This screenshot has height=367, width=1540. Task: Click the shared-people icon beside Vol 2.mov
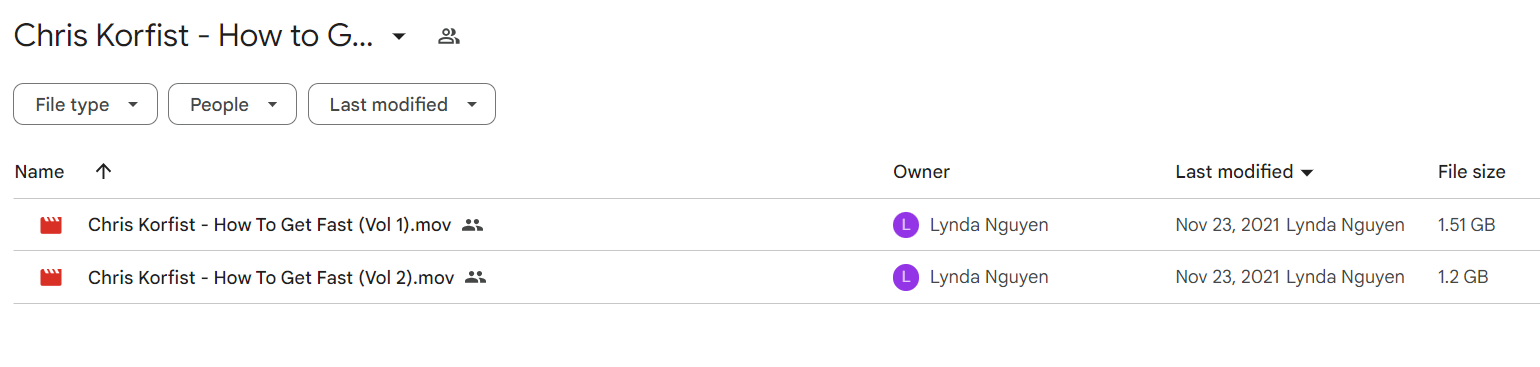[x=476, y=277]
